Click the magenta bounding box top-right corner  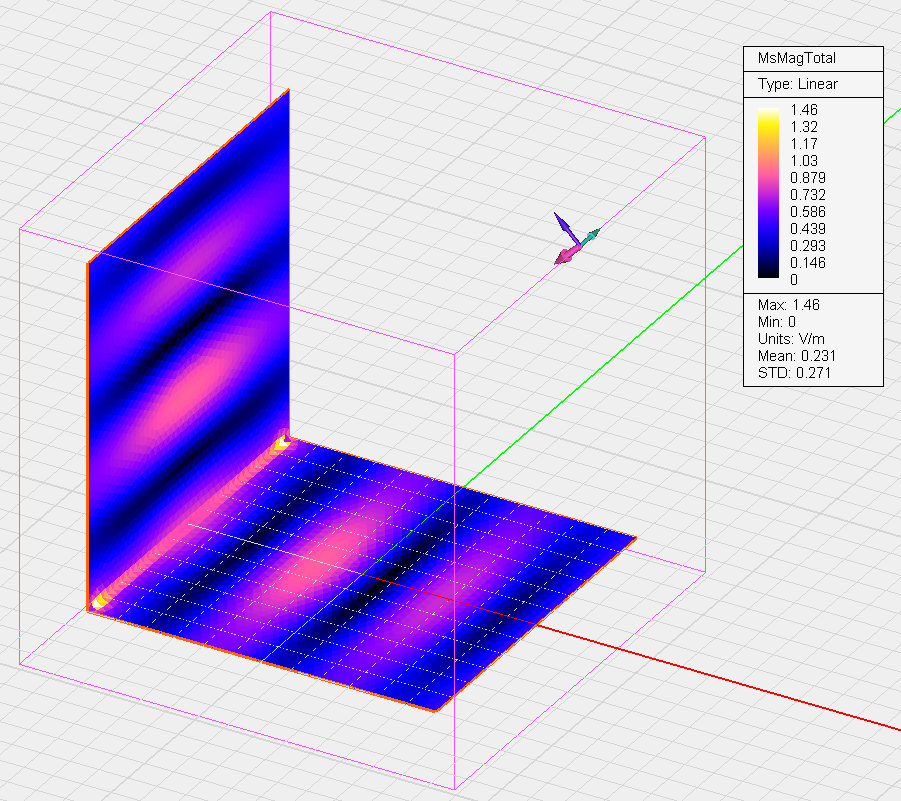[x=705, y=136]
